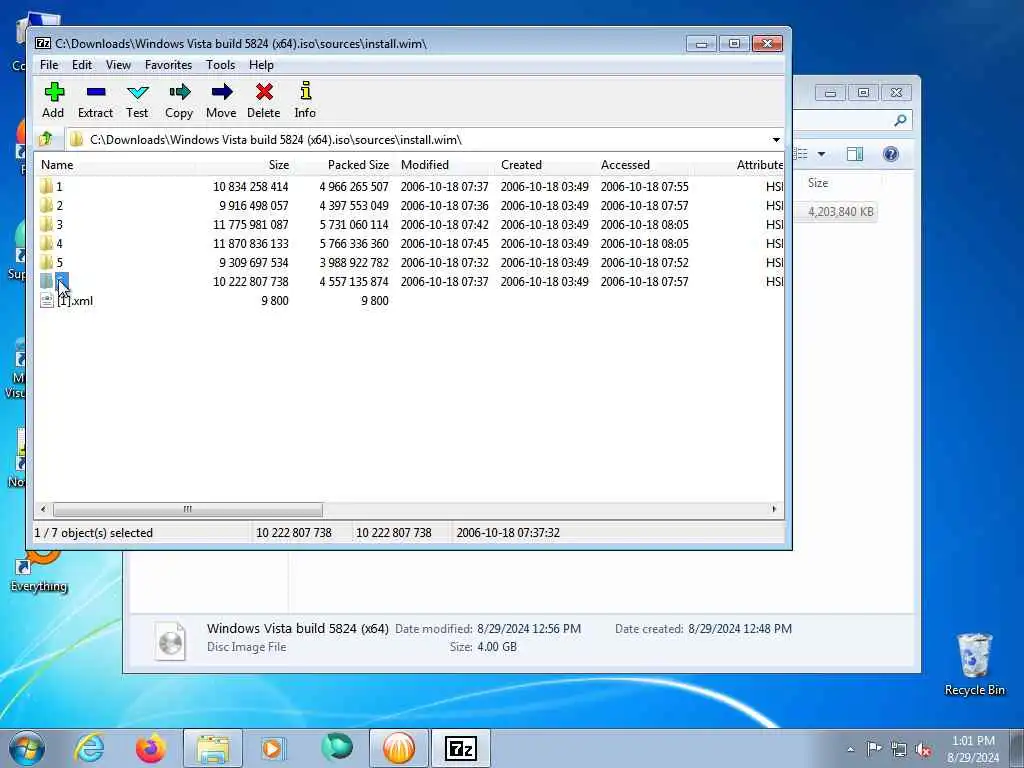1024x768 pixels.
Task: Launch Internet Explorer from taskbar
Action: tap(89, 748)
